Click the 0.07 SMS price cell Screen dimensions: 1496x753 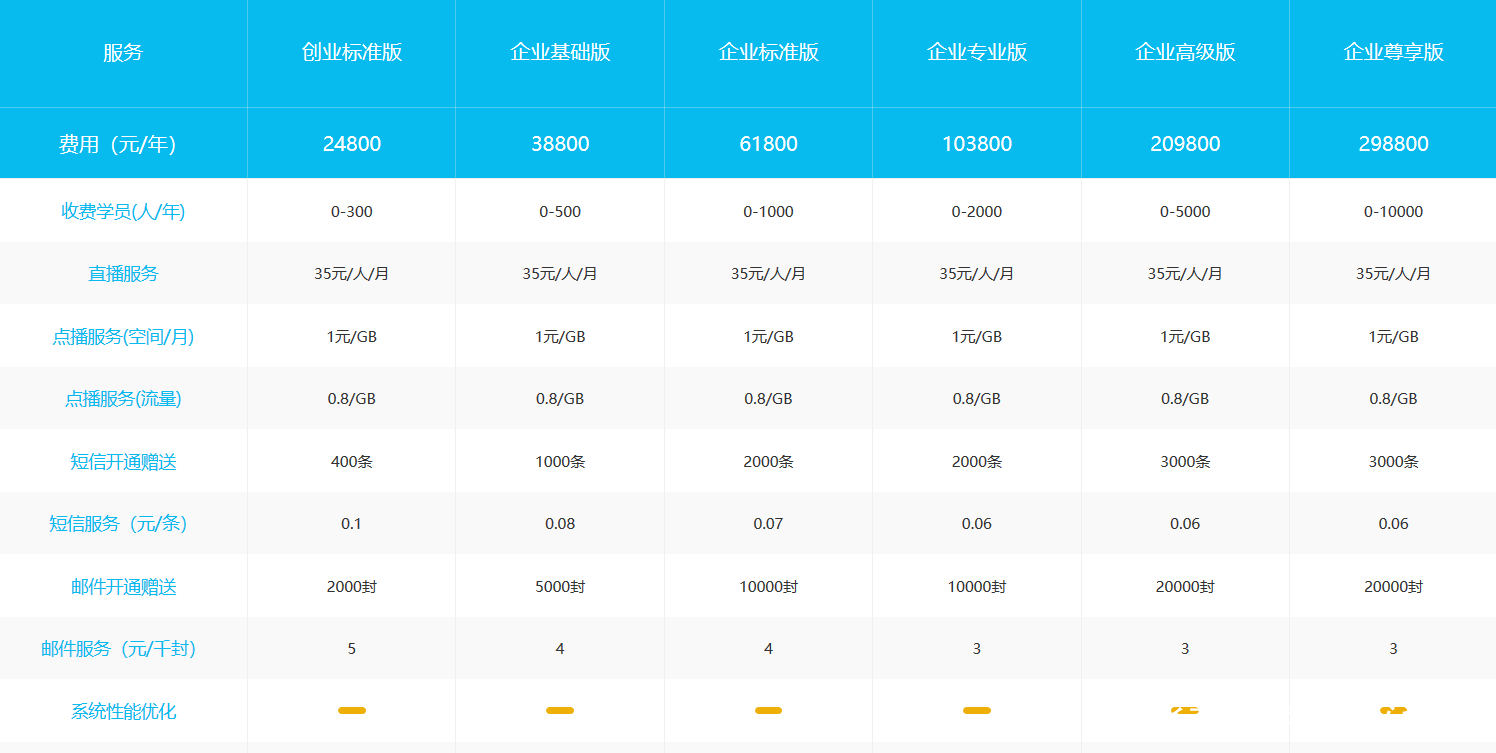click(768, 523)
